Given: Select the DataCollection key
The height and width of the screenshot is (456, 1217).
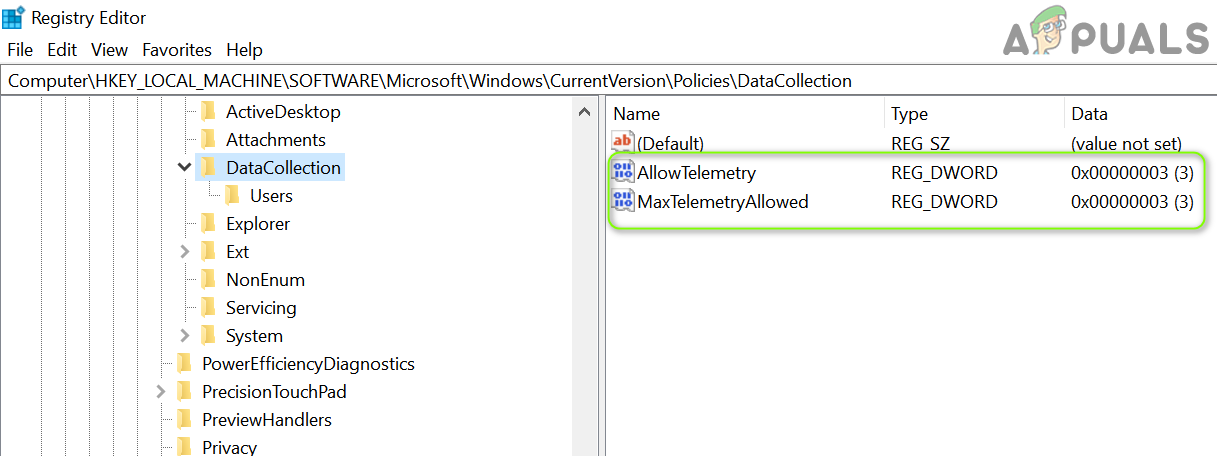Looking at the screenshot, I should (x=284, y=168).
